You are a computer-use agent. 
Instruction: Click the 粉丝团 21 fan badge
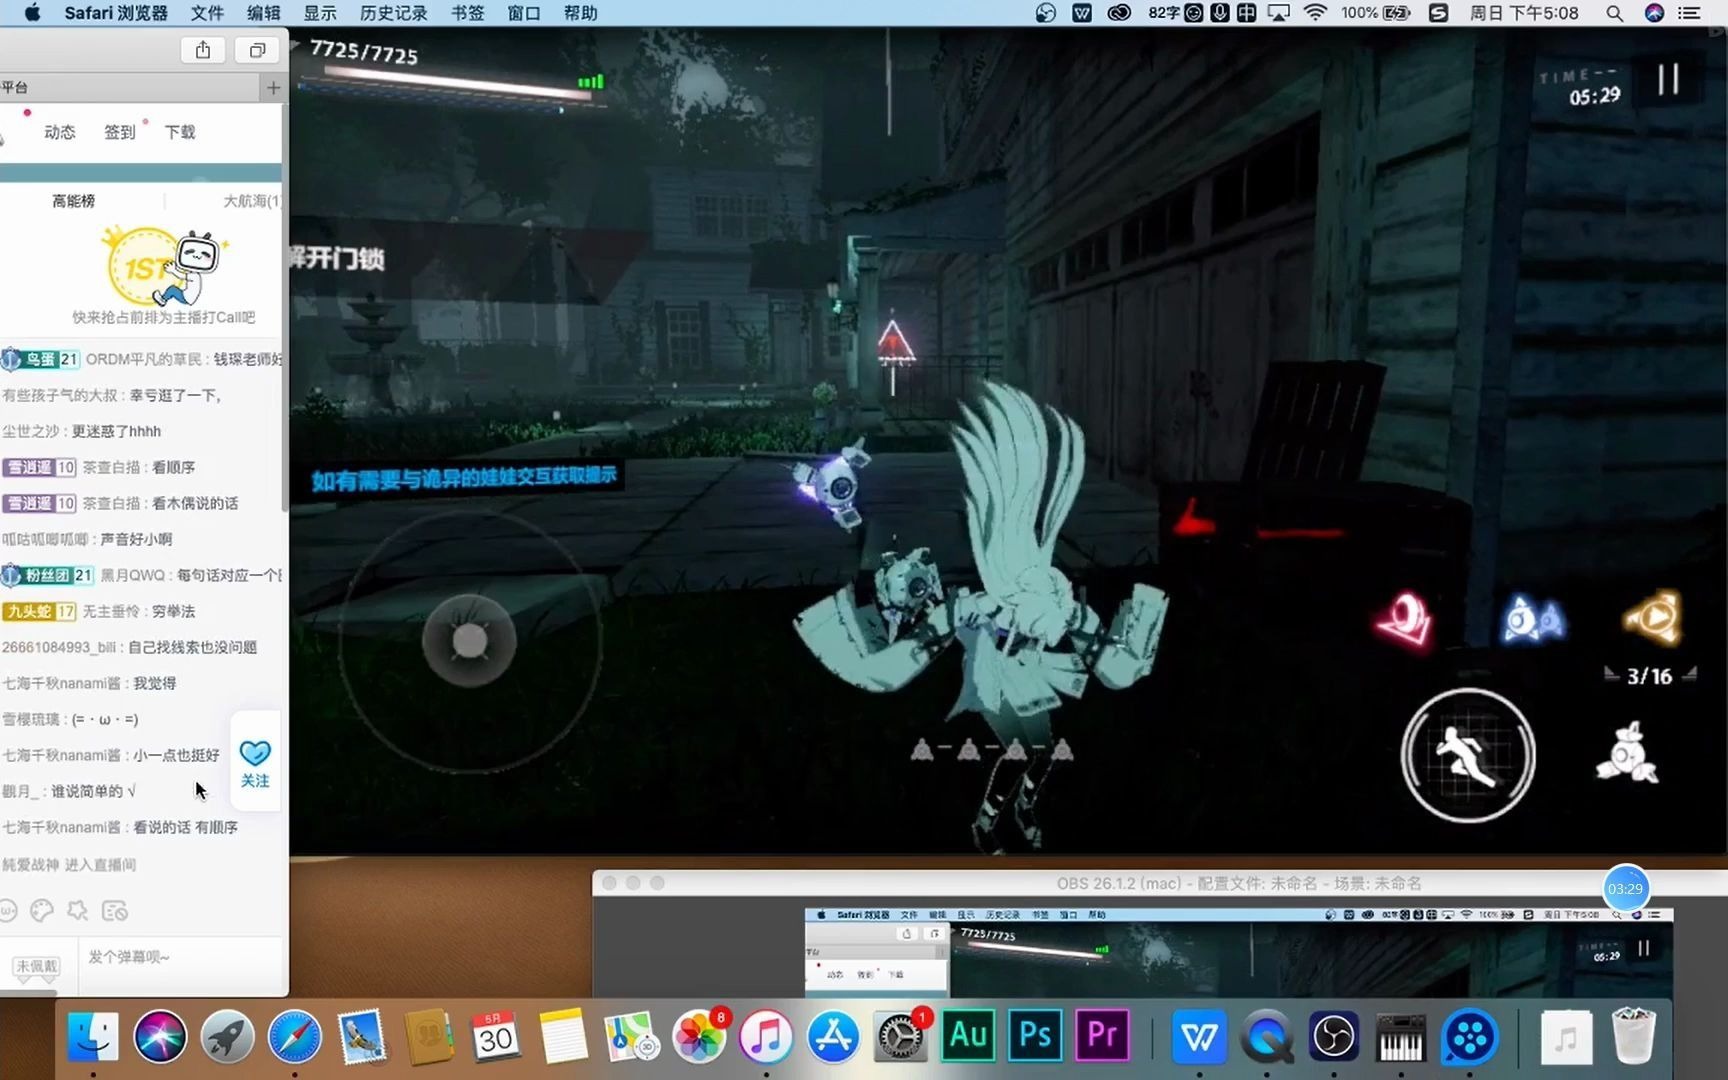(x=47, y=575)
